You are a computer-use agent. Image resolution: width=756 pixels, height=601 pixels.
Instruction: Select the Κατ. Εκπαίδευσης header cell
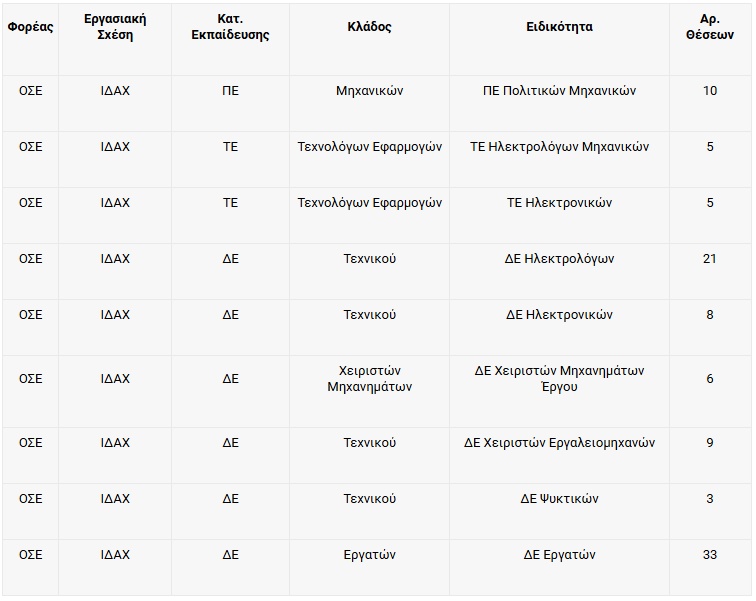[230, 27]
